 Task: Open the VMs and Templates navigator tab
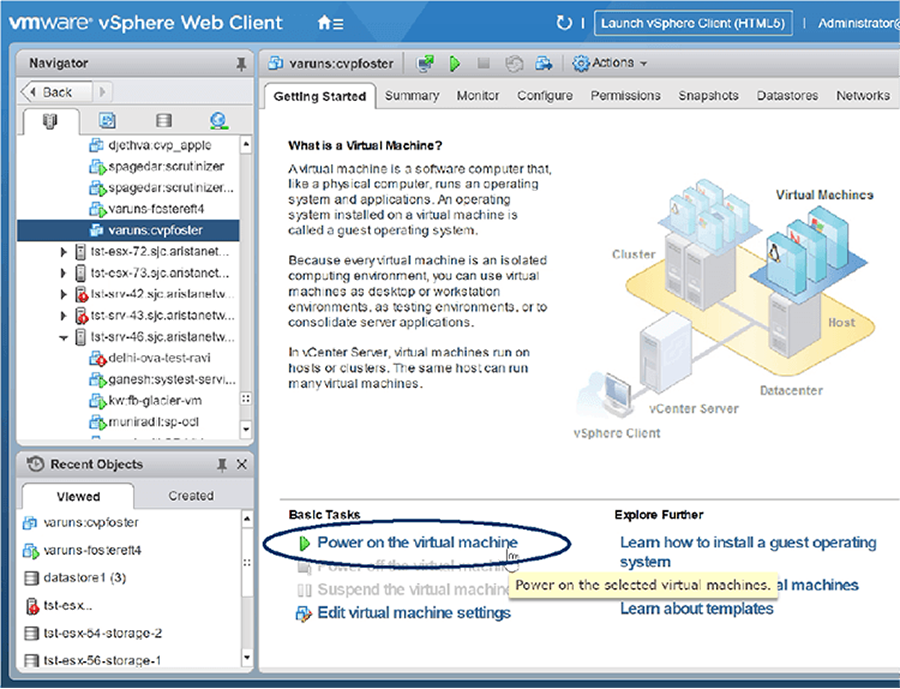point(107,120)
